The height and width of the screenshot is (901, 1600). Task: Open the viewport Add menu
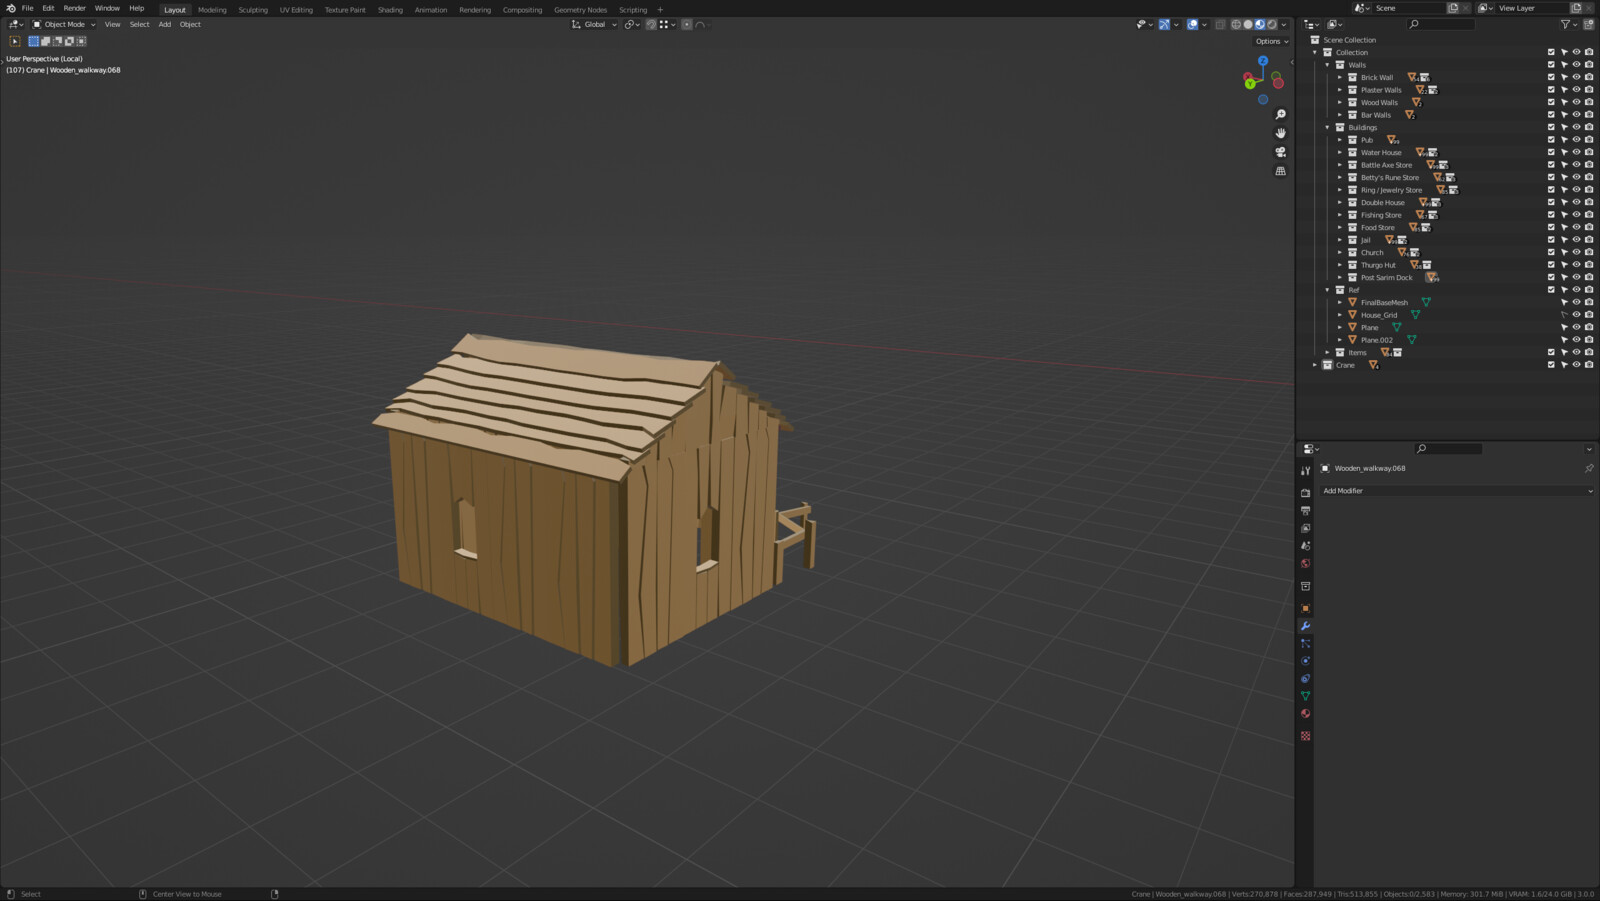click(x=164, y=24)
